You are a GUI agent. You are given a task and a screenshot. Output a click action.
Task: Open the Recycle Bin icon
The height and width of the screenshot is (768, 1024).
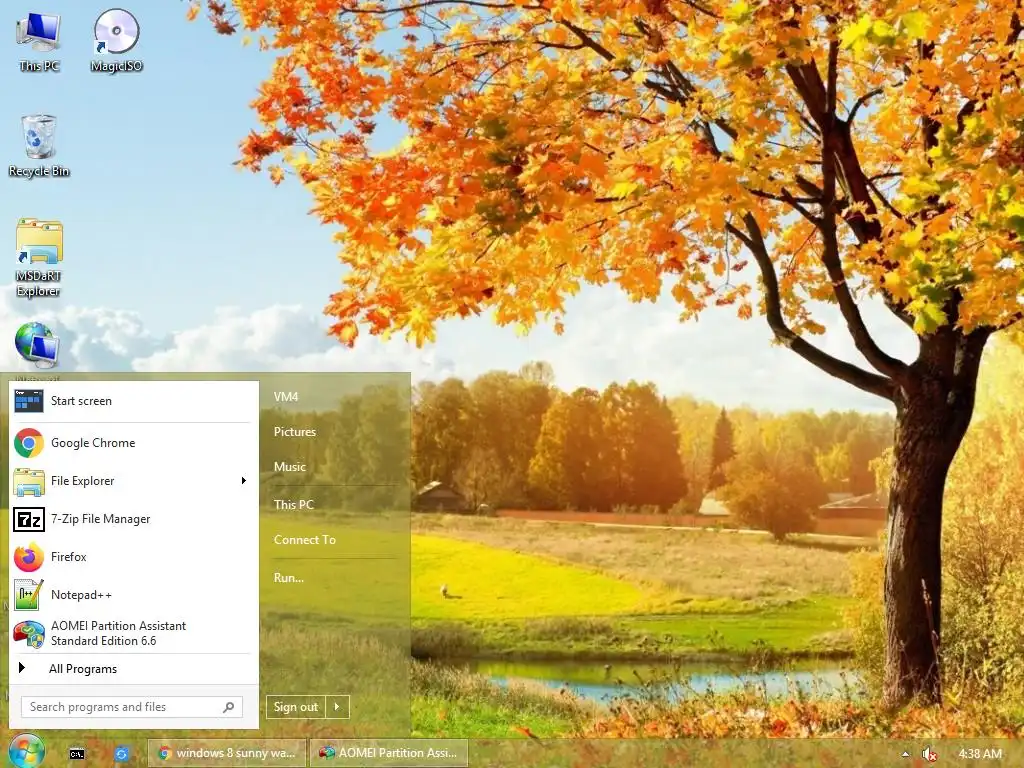tap(39, 146)
